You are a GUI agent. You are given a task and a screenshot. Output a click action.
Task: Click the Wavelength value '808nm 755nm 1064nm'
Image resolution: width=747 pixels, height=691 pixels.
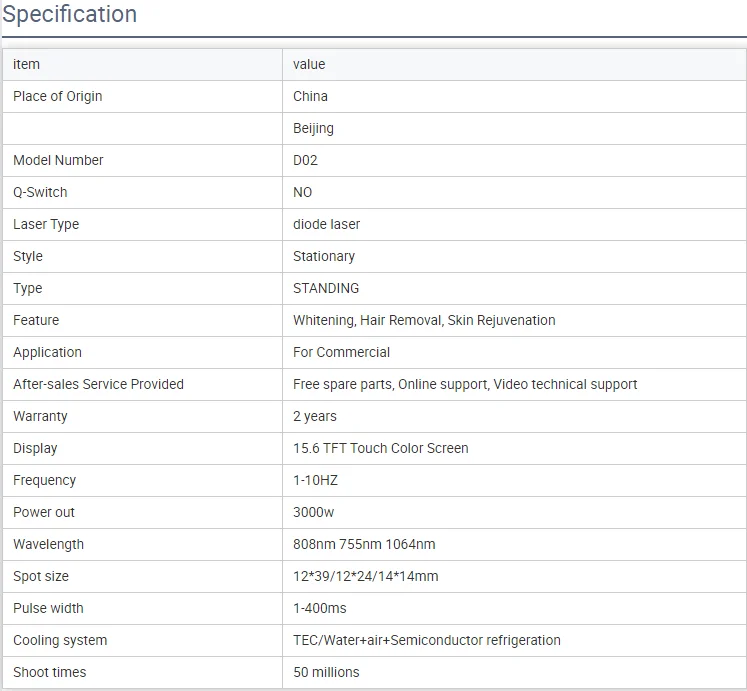tap(364, 544)
